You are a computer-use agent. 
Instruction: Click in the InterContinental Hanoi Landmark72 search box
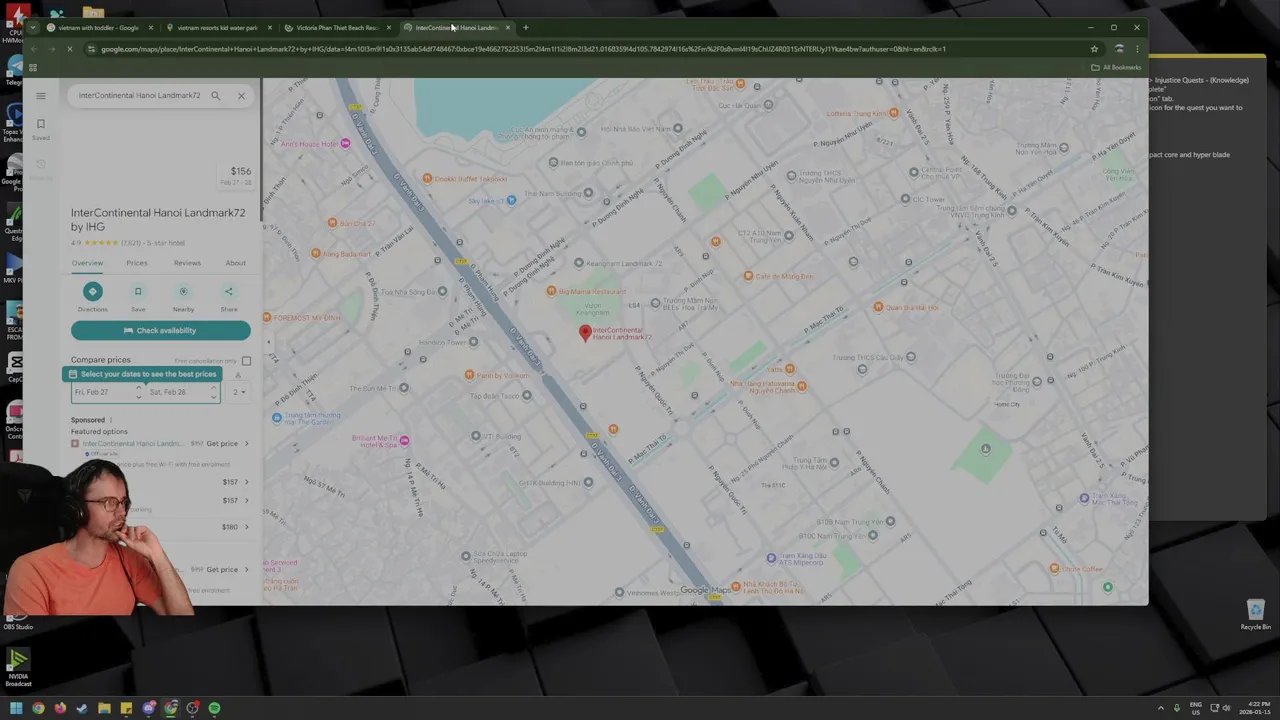tap(139, 96)
